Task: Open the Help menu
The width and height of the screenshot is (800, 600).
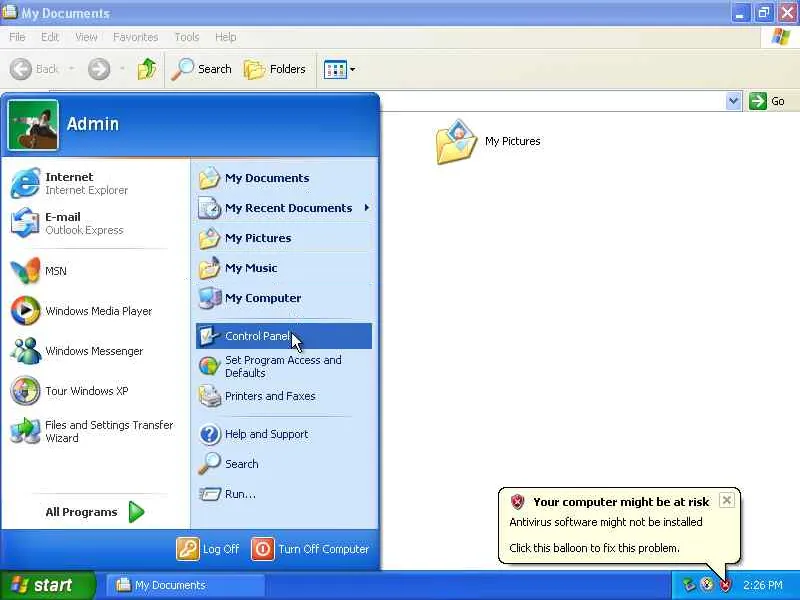Action: click(x=226, y=37)
